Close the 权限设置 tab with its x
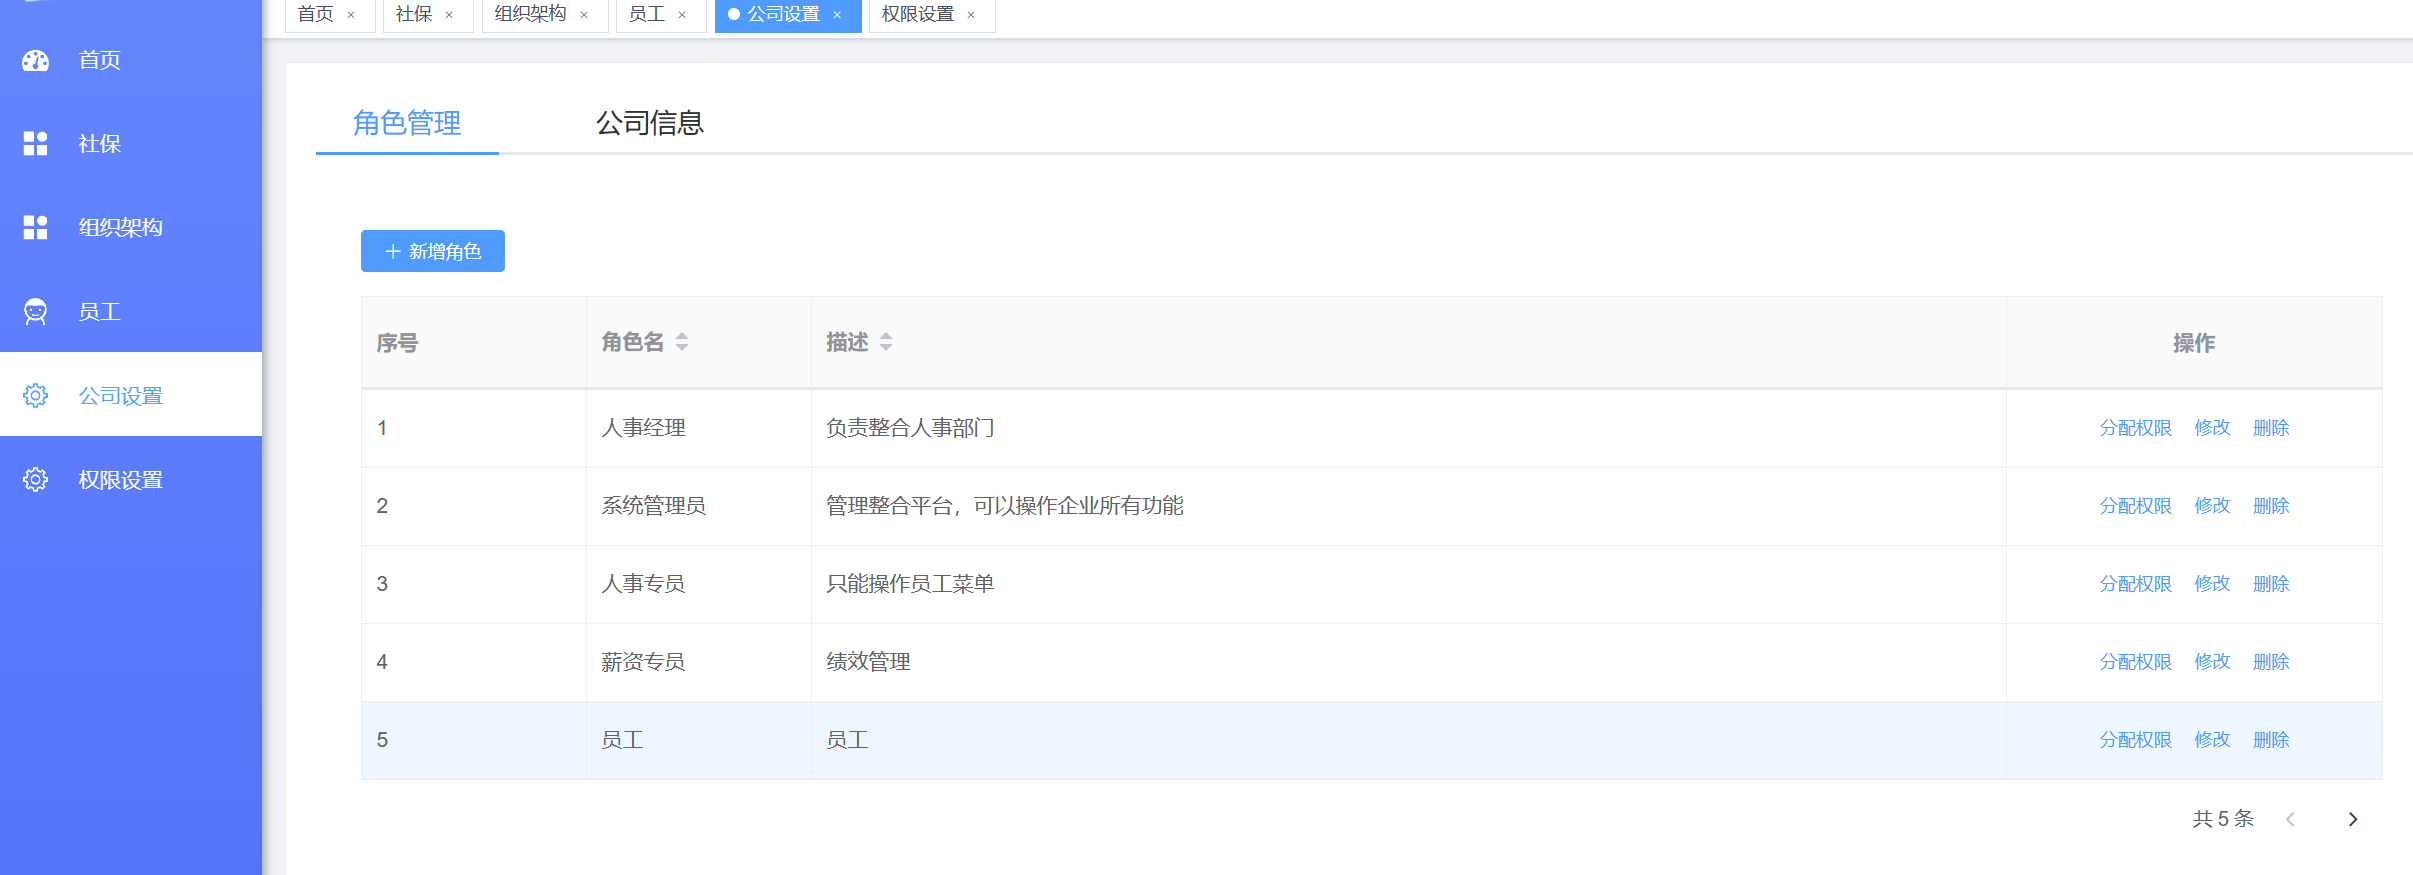Viewport: 2413px width, 875px height. pyautogui.click(x=971, y=15)
